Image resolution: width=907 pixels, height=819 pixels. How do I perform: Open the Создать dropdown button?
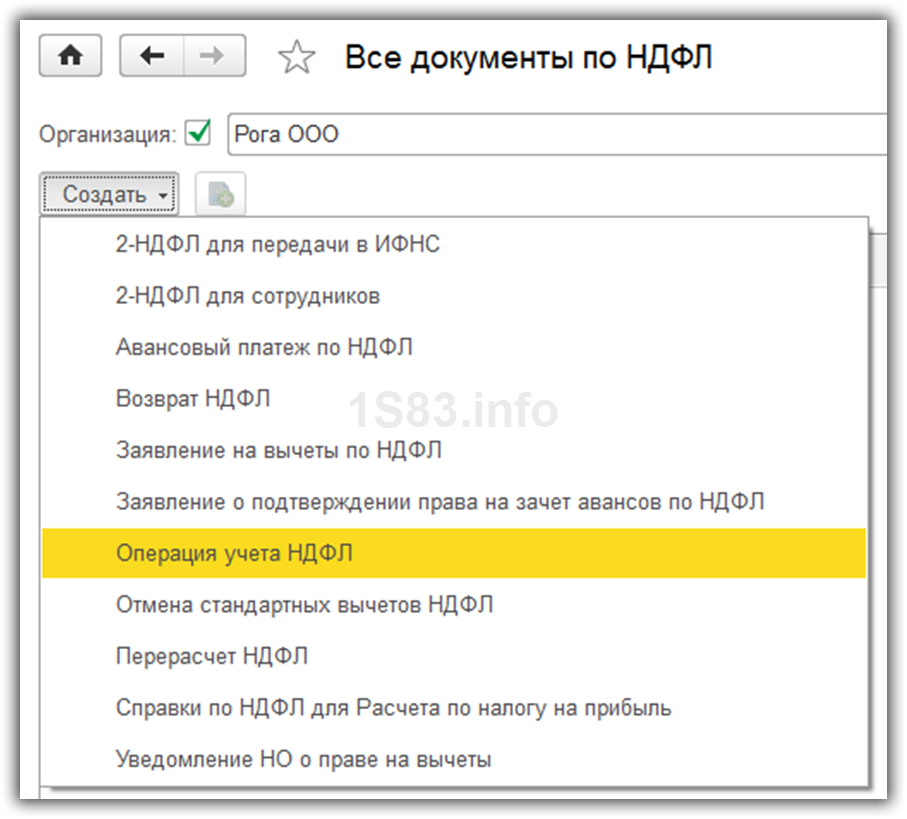[x=110, y=194]
